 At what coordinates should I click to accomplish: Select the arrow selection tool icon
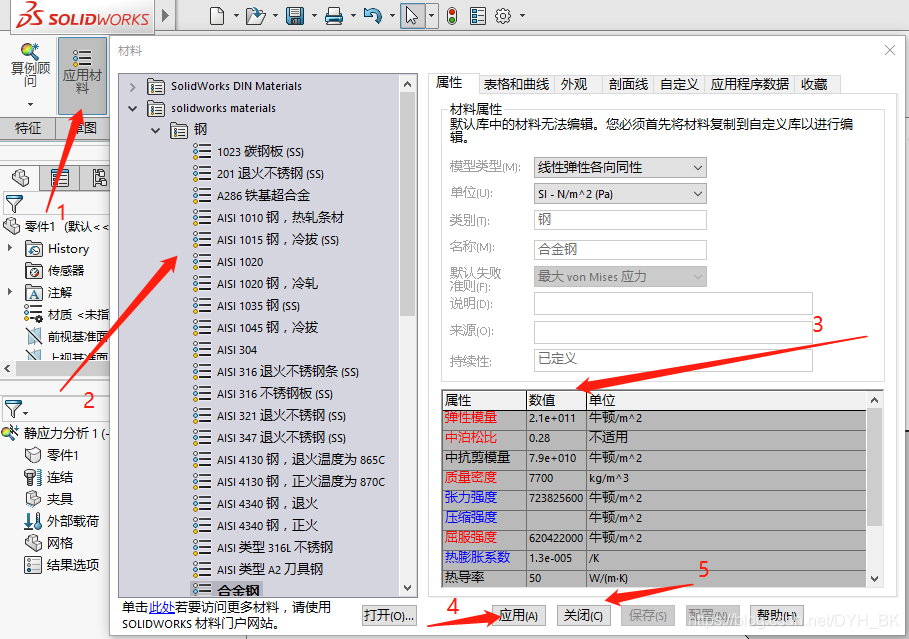[412, 16]
